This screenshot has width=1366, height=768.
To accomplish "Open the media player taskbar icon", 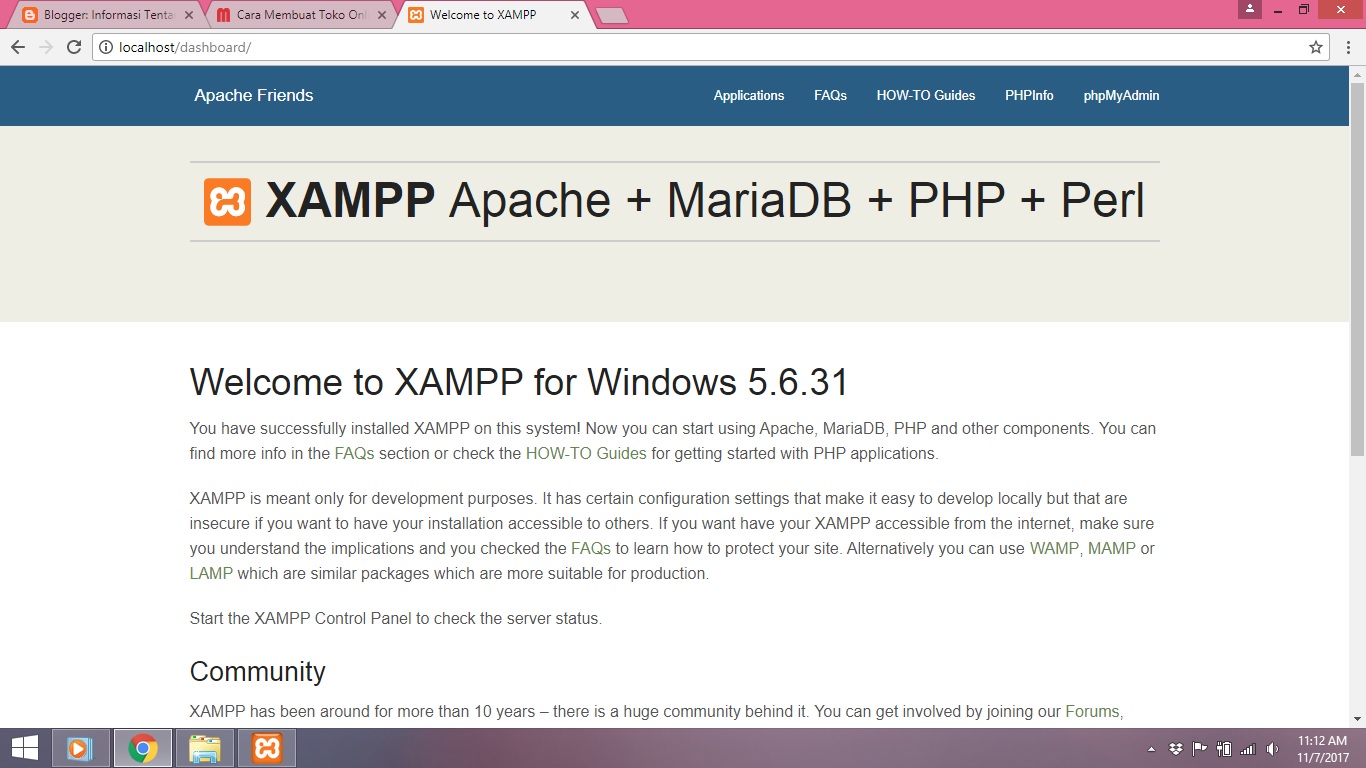I will coord(80,748).
